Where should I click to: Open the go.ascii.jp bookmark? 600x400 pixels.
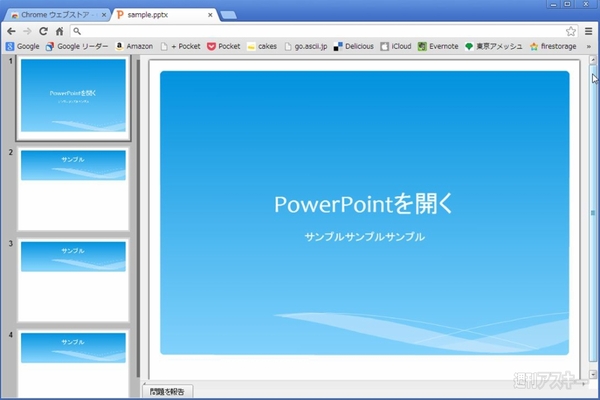coord(306,46)
